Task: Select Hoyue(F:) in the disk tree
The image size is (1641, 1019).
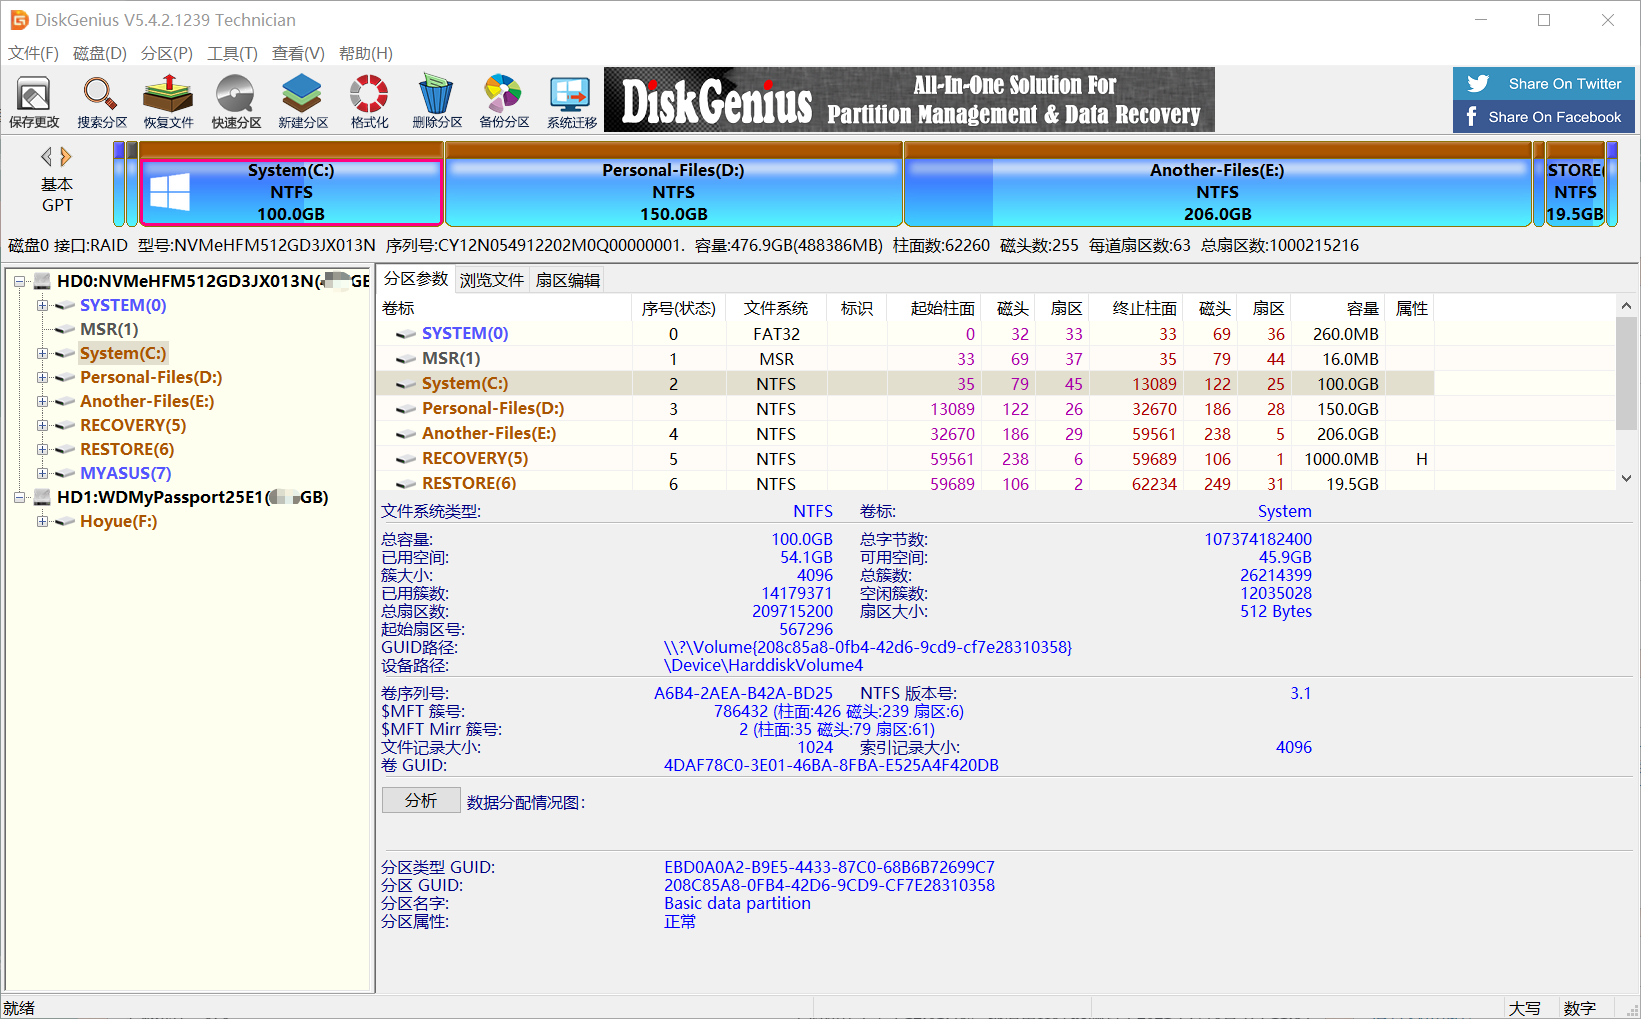Action: tap(119, 521)
